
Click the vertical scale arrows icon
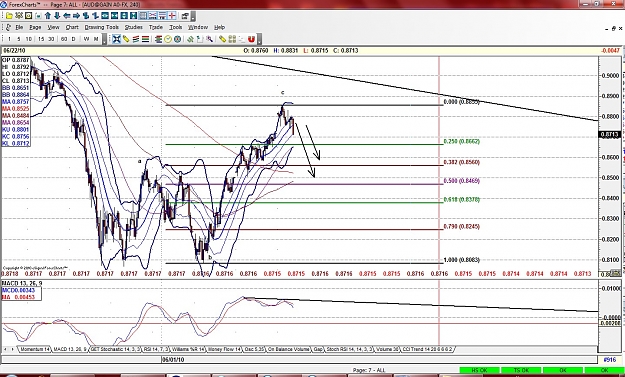click(124, 16)
